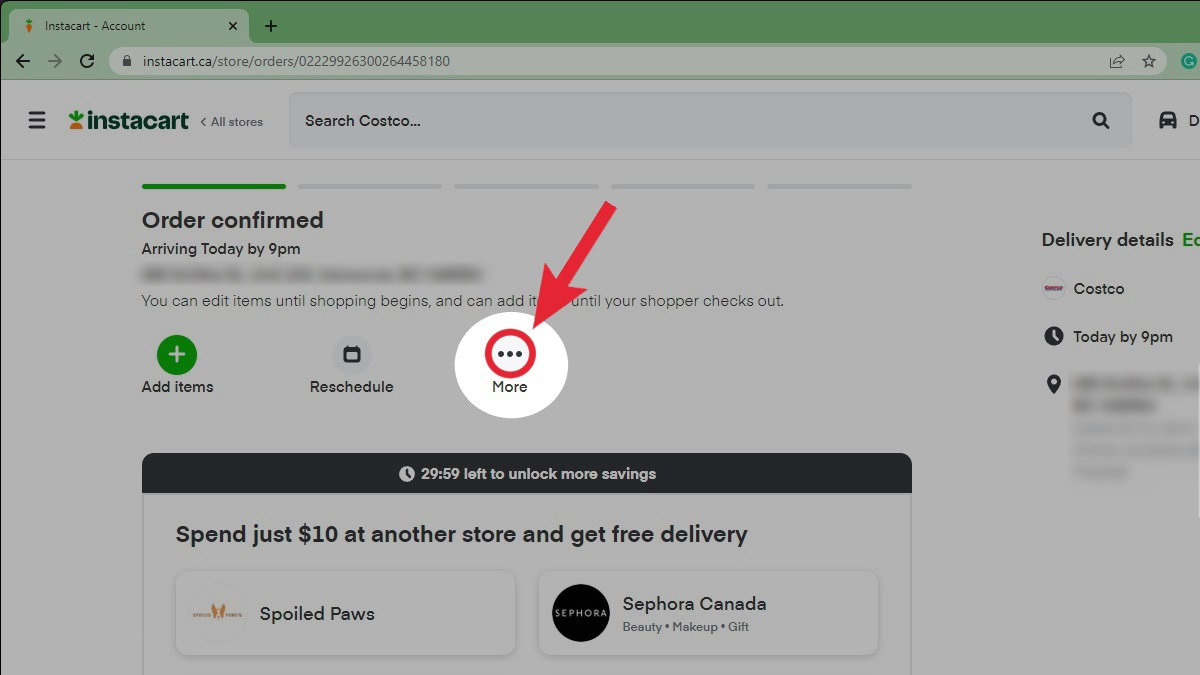The height and width of the screenshot is (675, 1200).
Task: Go back with the browser back arrow
Action: tap(23, 61)
